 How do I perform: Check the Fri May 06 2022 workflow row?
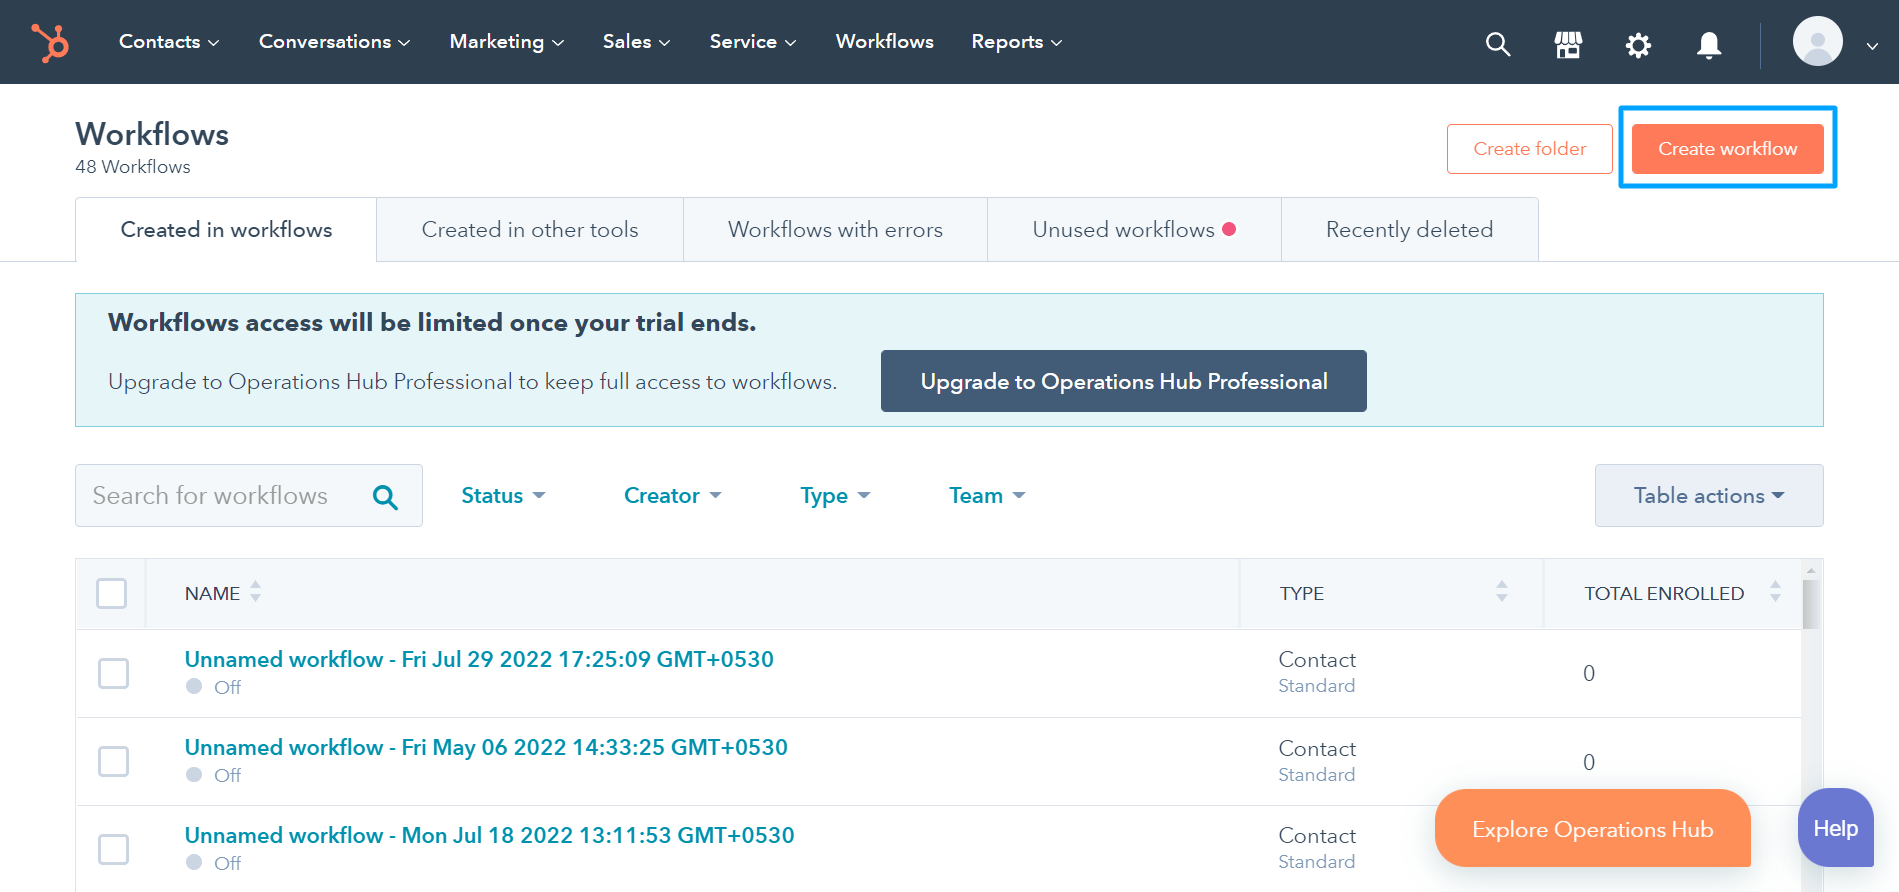(x=113, y=761)
